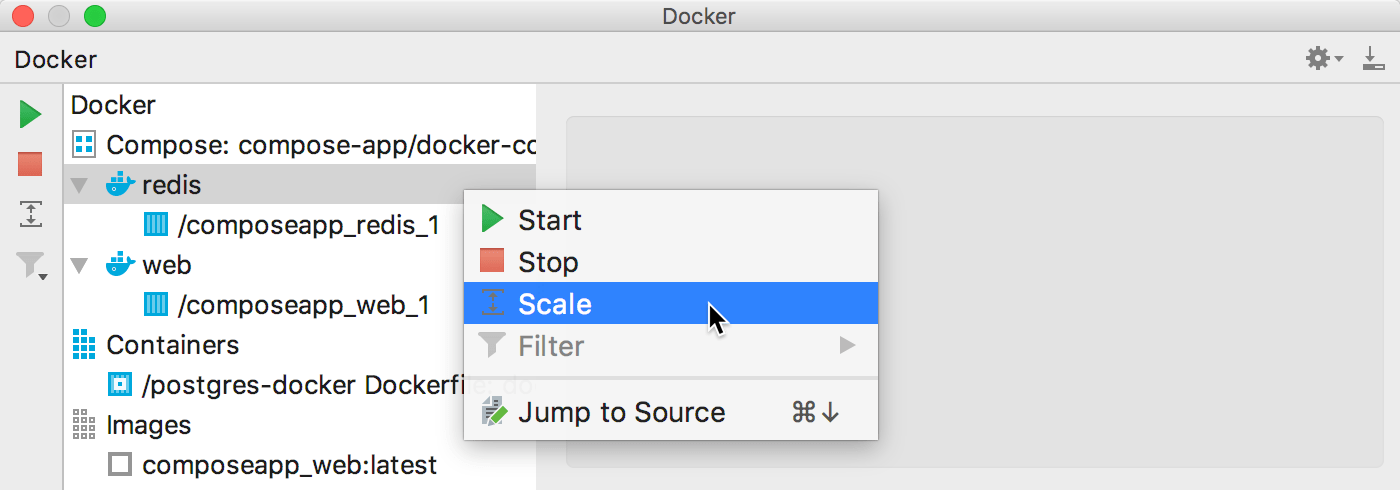Image resolution: width=1400 pixels, height=490 pixels.
Task: Click the green Start icon in left toolbar
Action: point(30,114)
